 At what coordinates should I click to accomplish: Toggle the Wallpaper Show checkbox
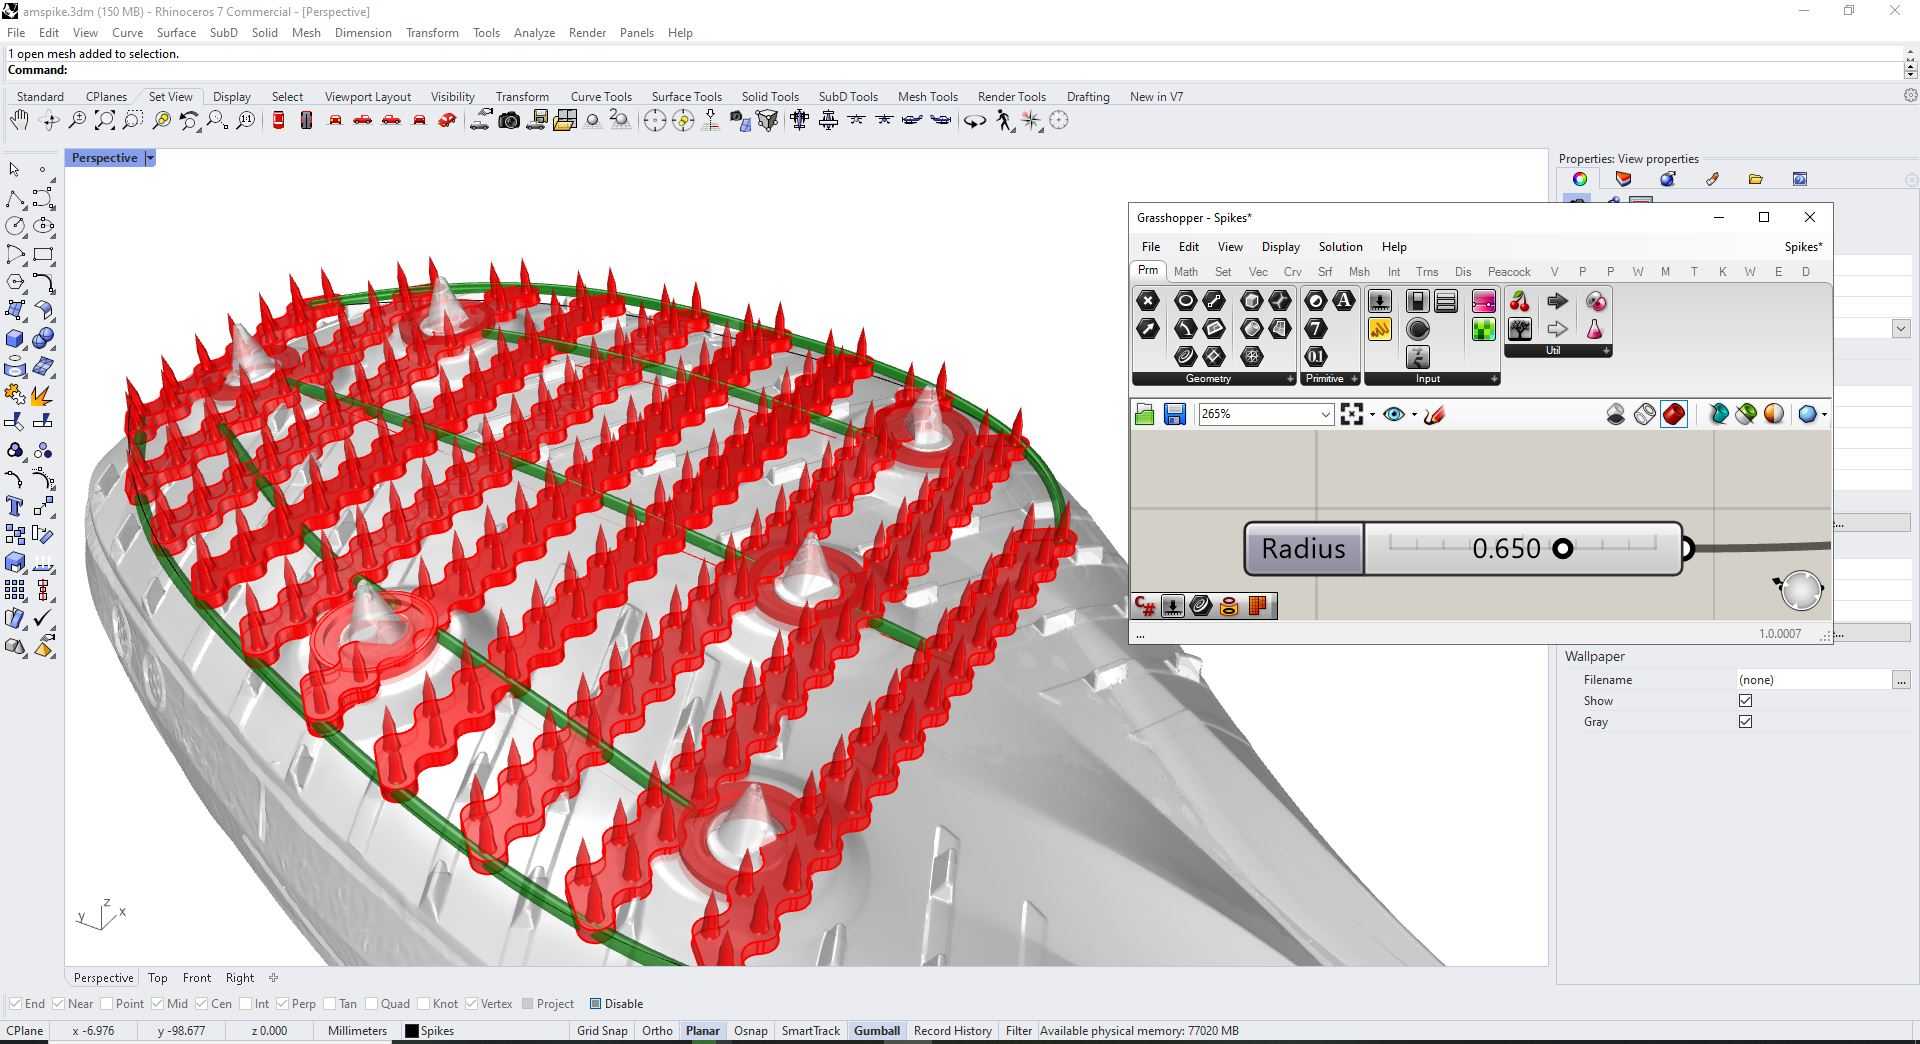coord(1745,701)
